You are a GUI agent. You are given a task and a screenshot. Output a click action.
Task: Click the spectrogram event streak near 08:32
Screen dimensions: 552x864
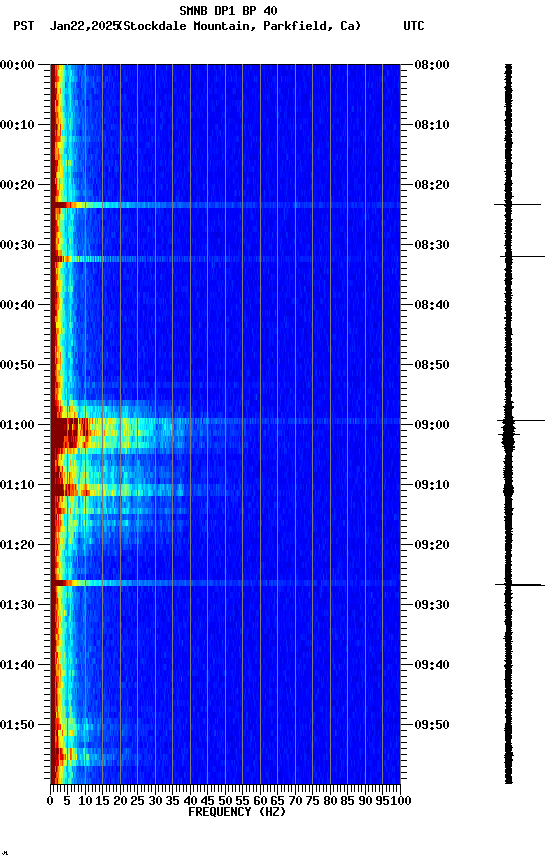coord(225,259)
